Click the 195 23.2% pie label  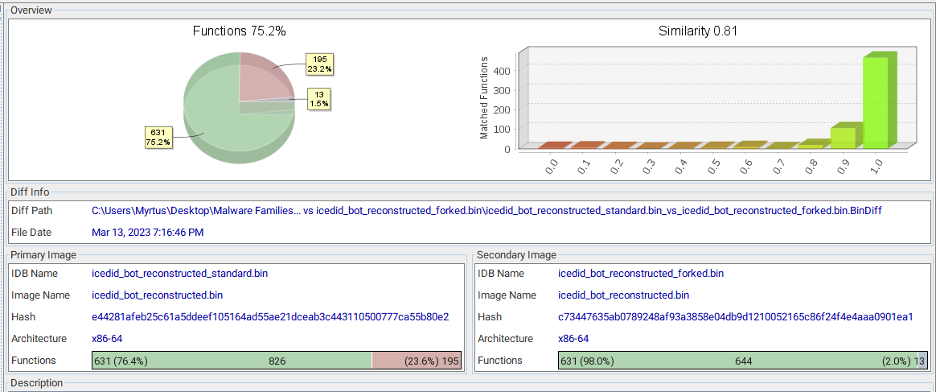(x=319, y=64)
